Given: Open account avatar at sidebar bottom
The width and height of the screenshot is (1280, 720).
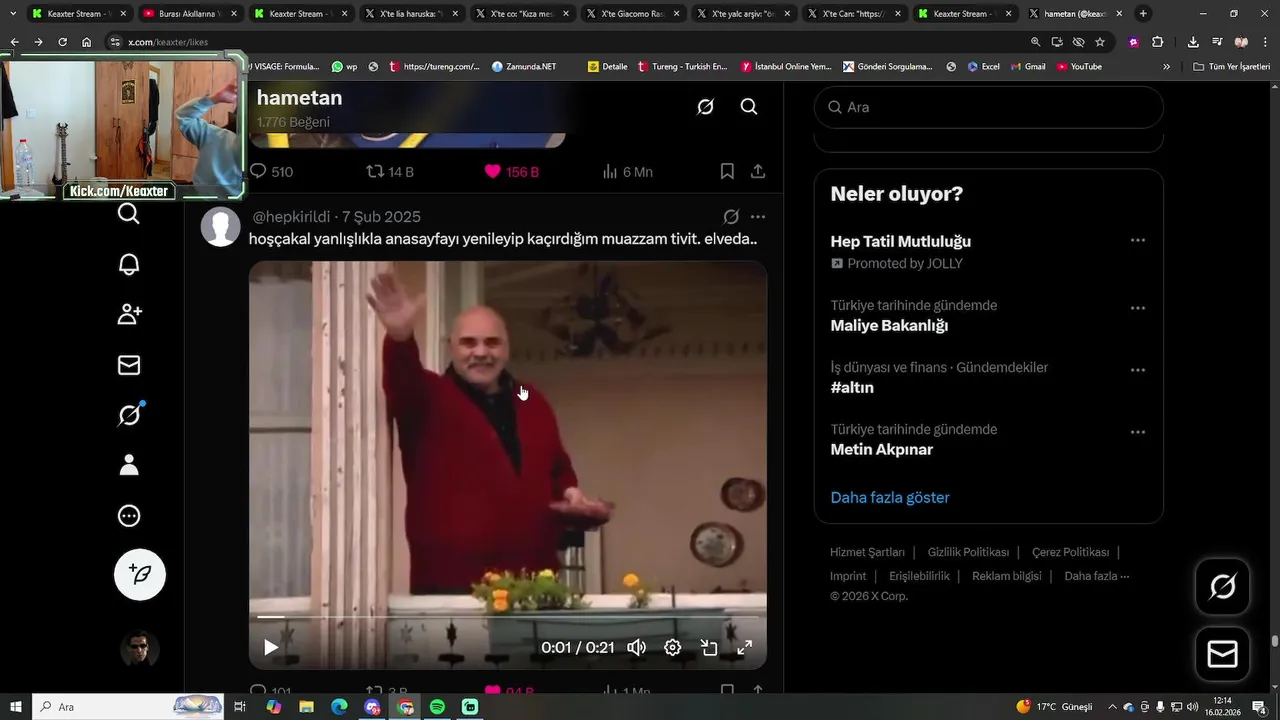Looking at the screenshot, I should 140,650.
